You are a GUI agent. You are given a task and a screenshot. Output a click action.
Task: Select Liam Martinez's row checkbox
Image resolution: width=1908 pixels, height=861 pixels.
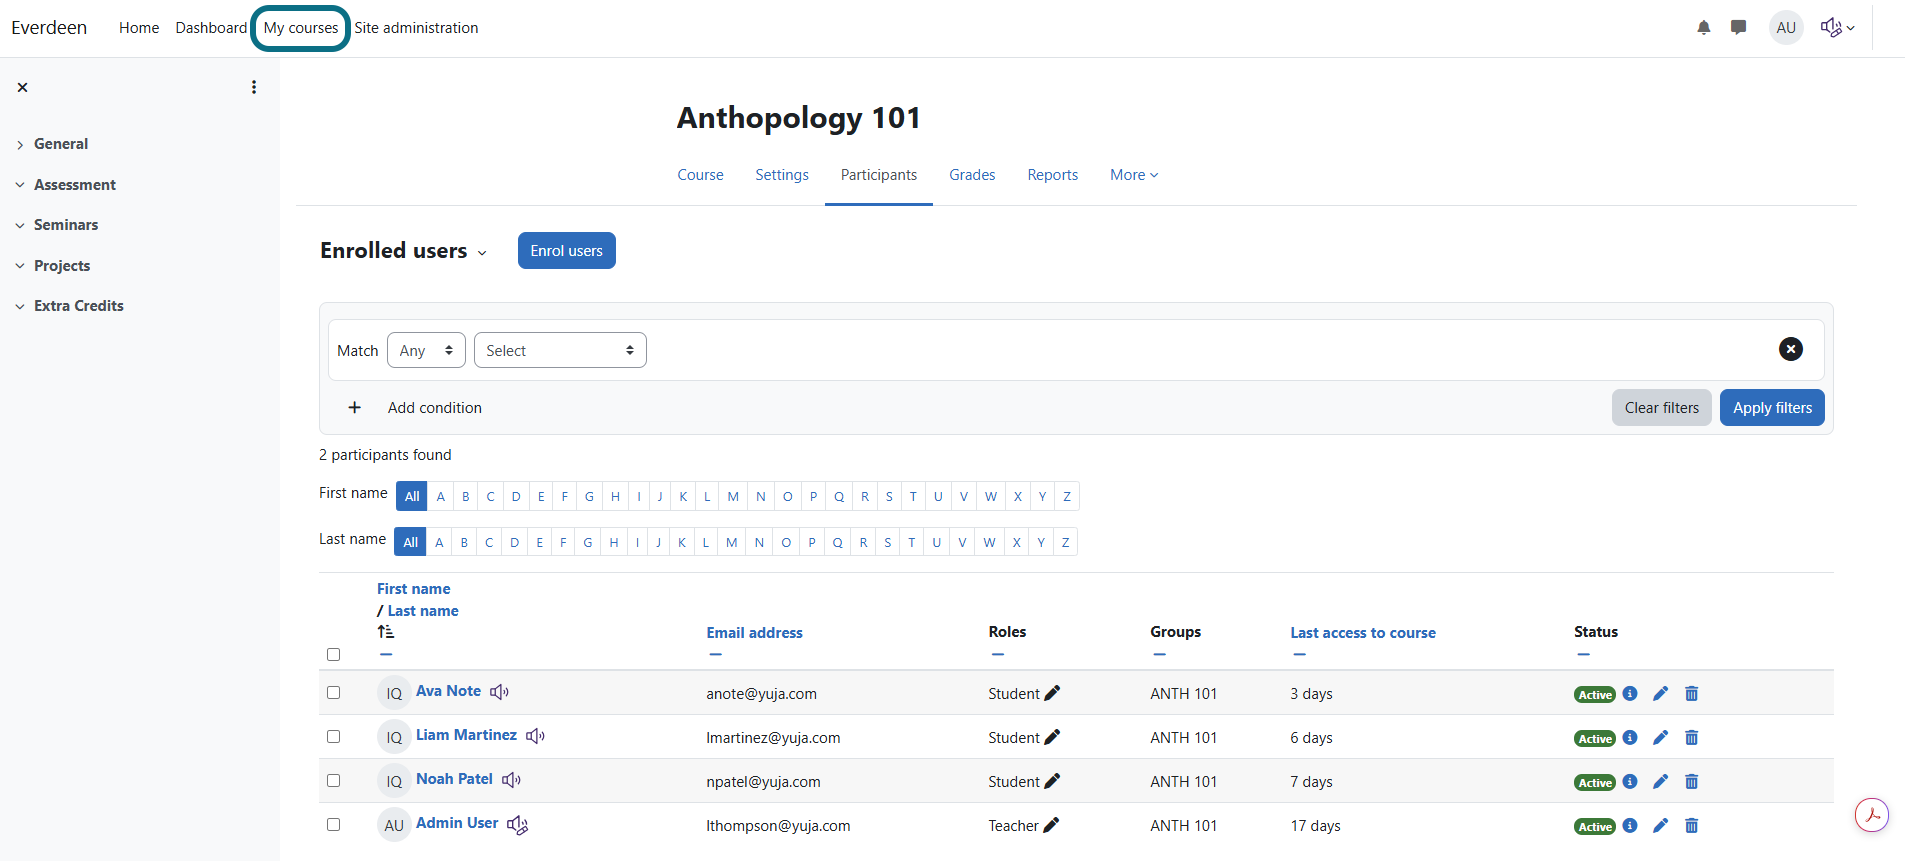[334, 737]
